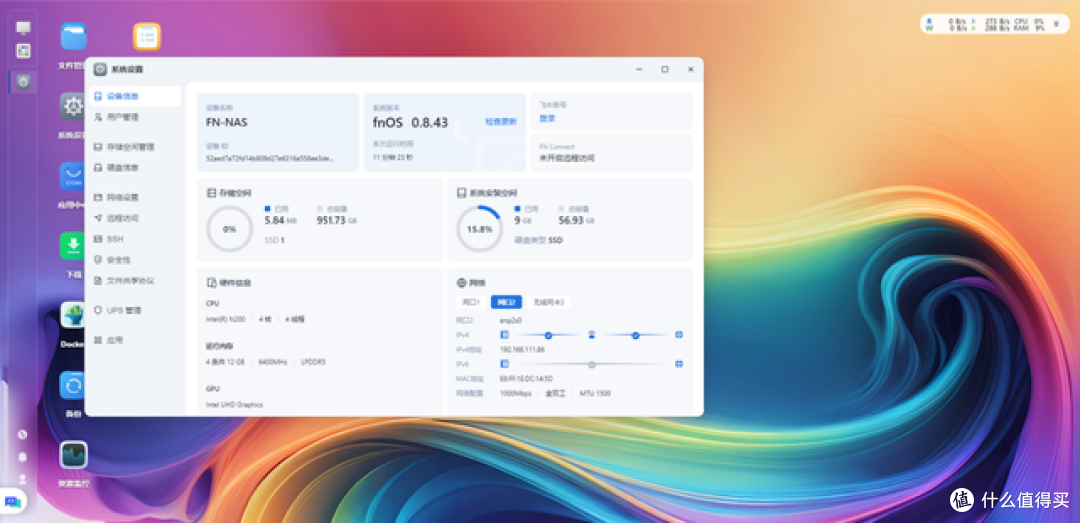The height and width of the screenshot is (523, 1080).
Task: Open the blue chat feedback icon
Action: coord(13,502)
